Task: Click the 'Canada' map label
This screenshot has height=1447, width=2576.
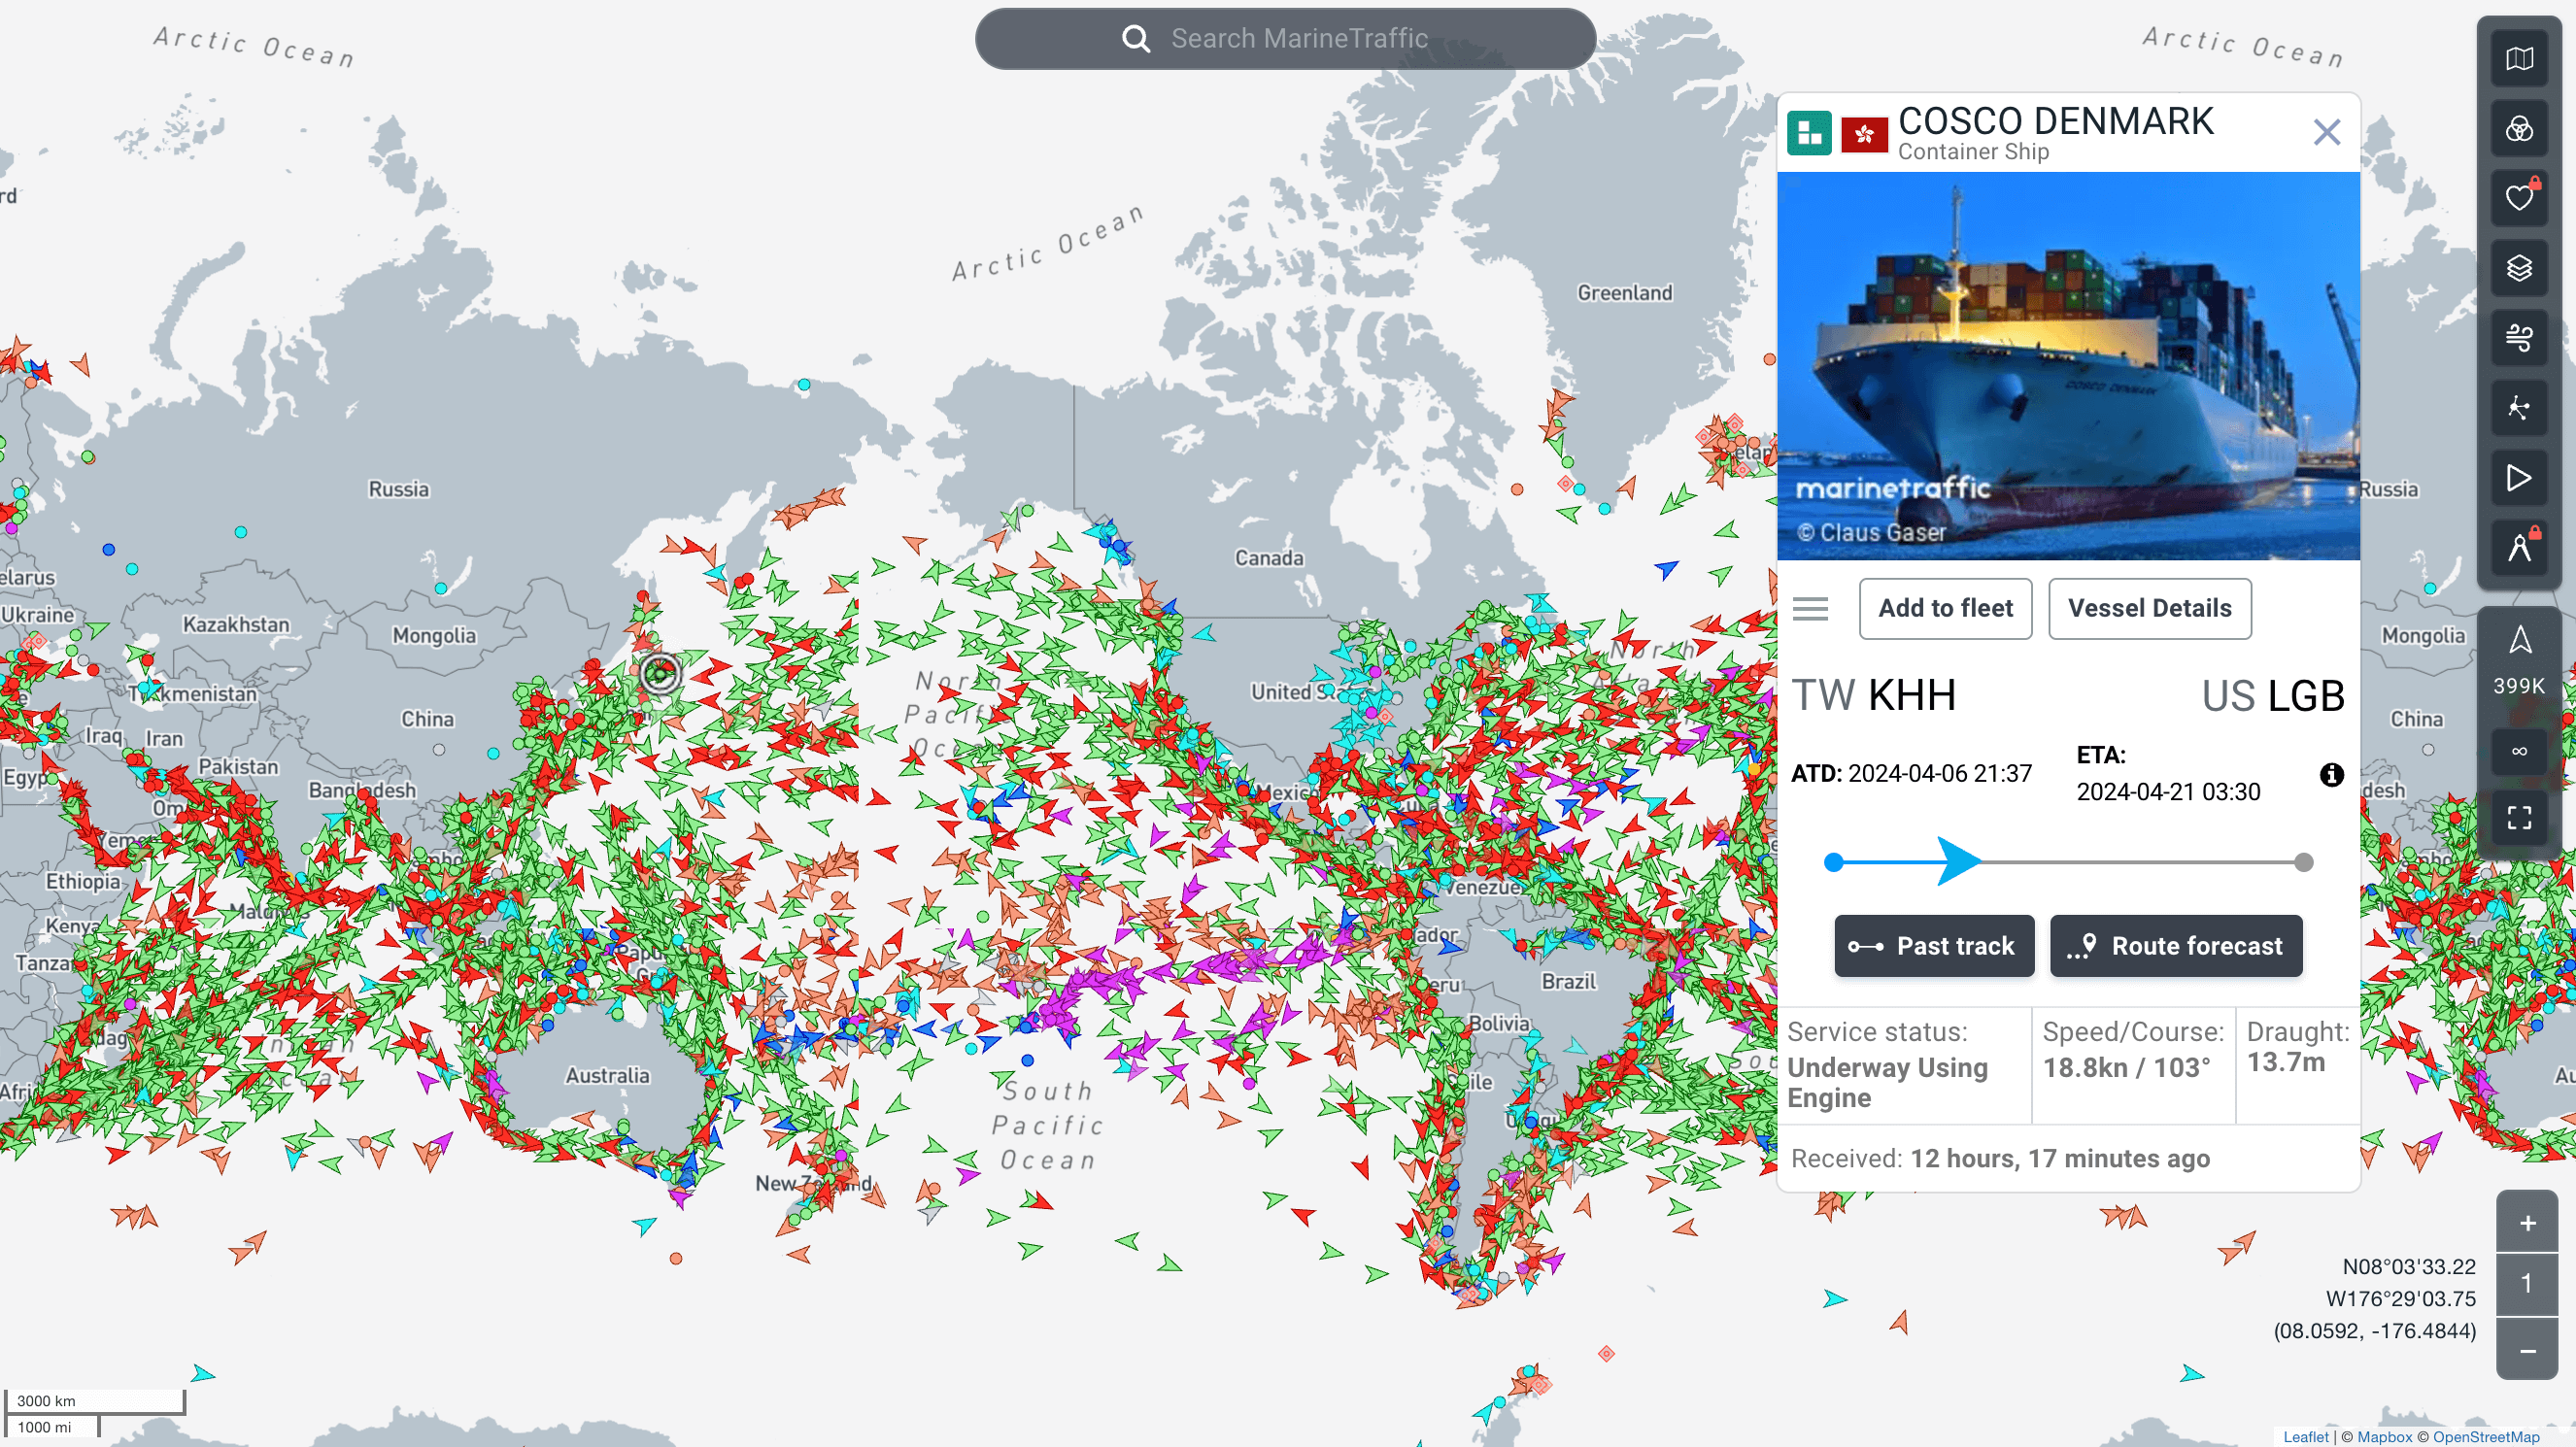Action: pos(1268,559)
